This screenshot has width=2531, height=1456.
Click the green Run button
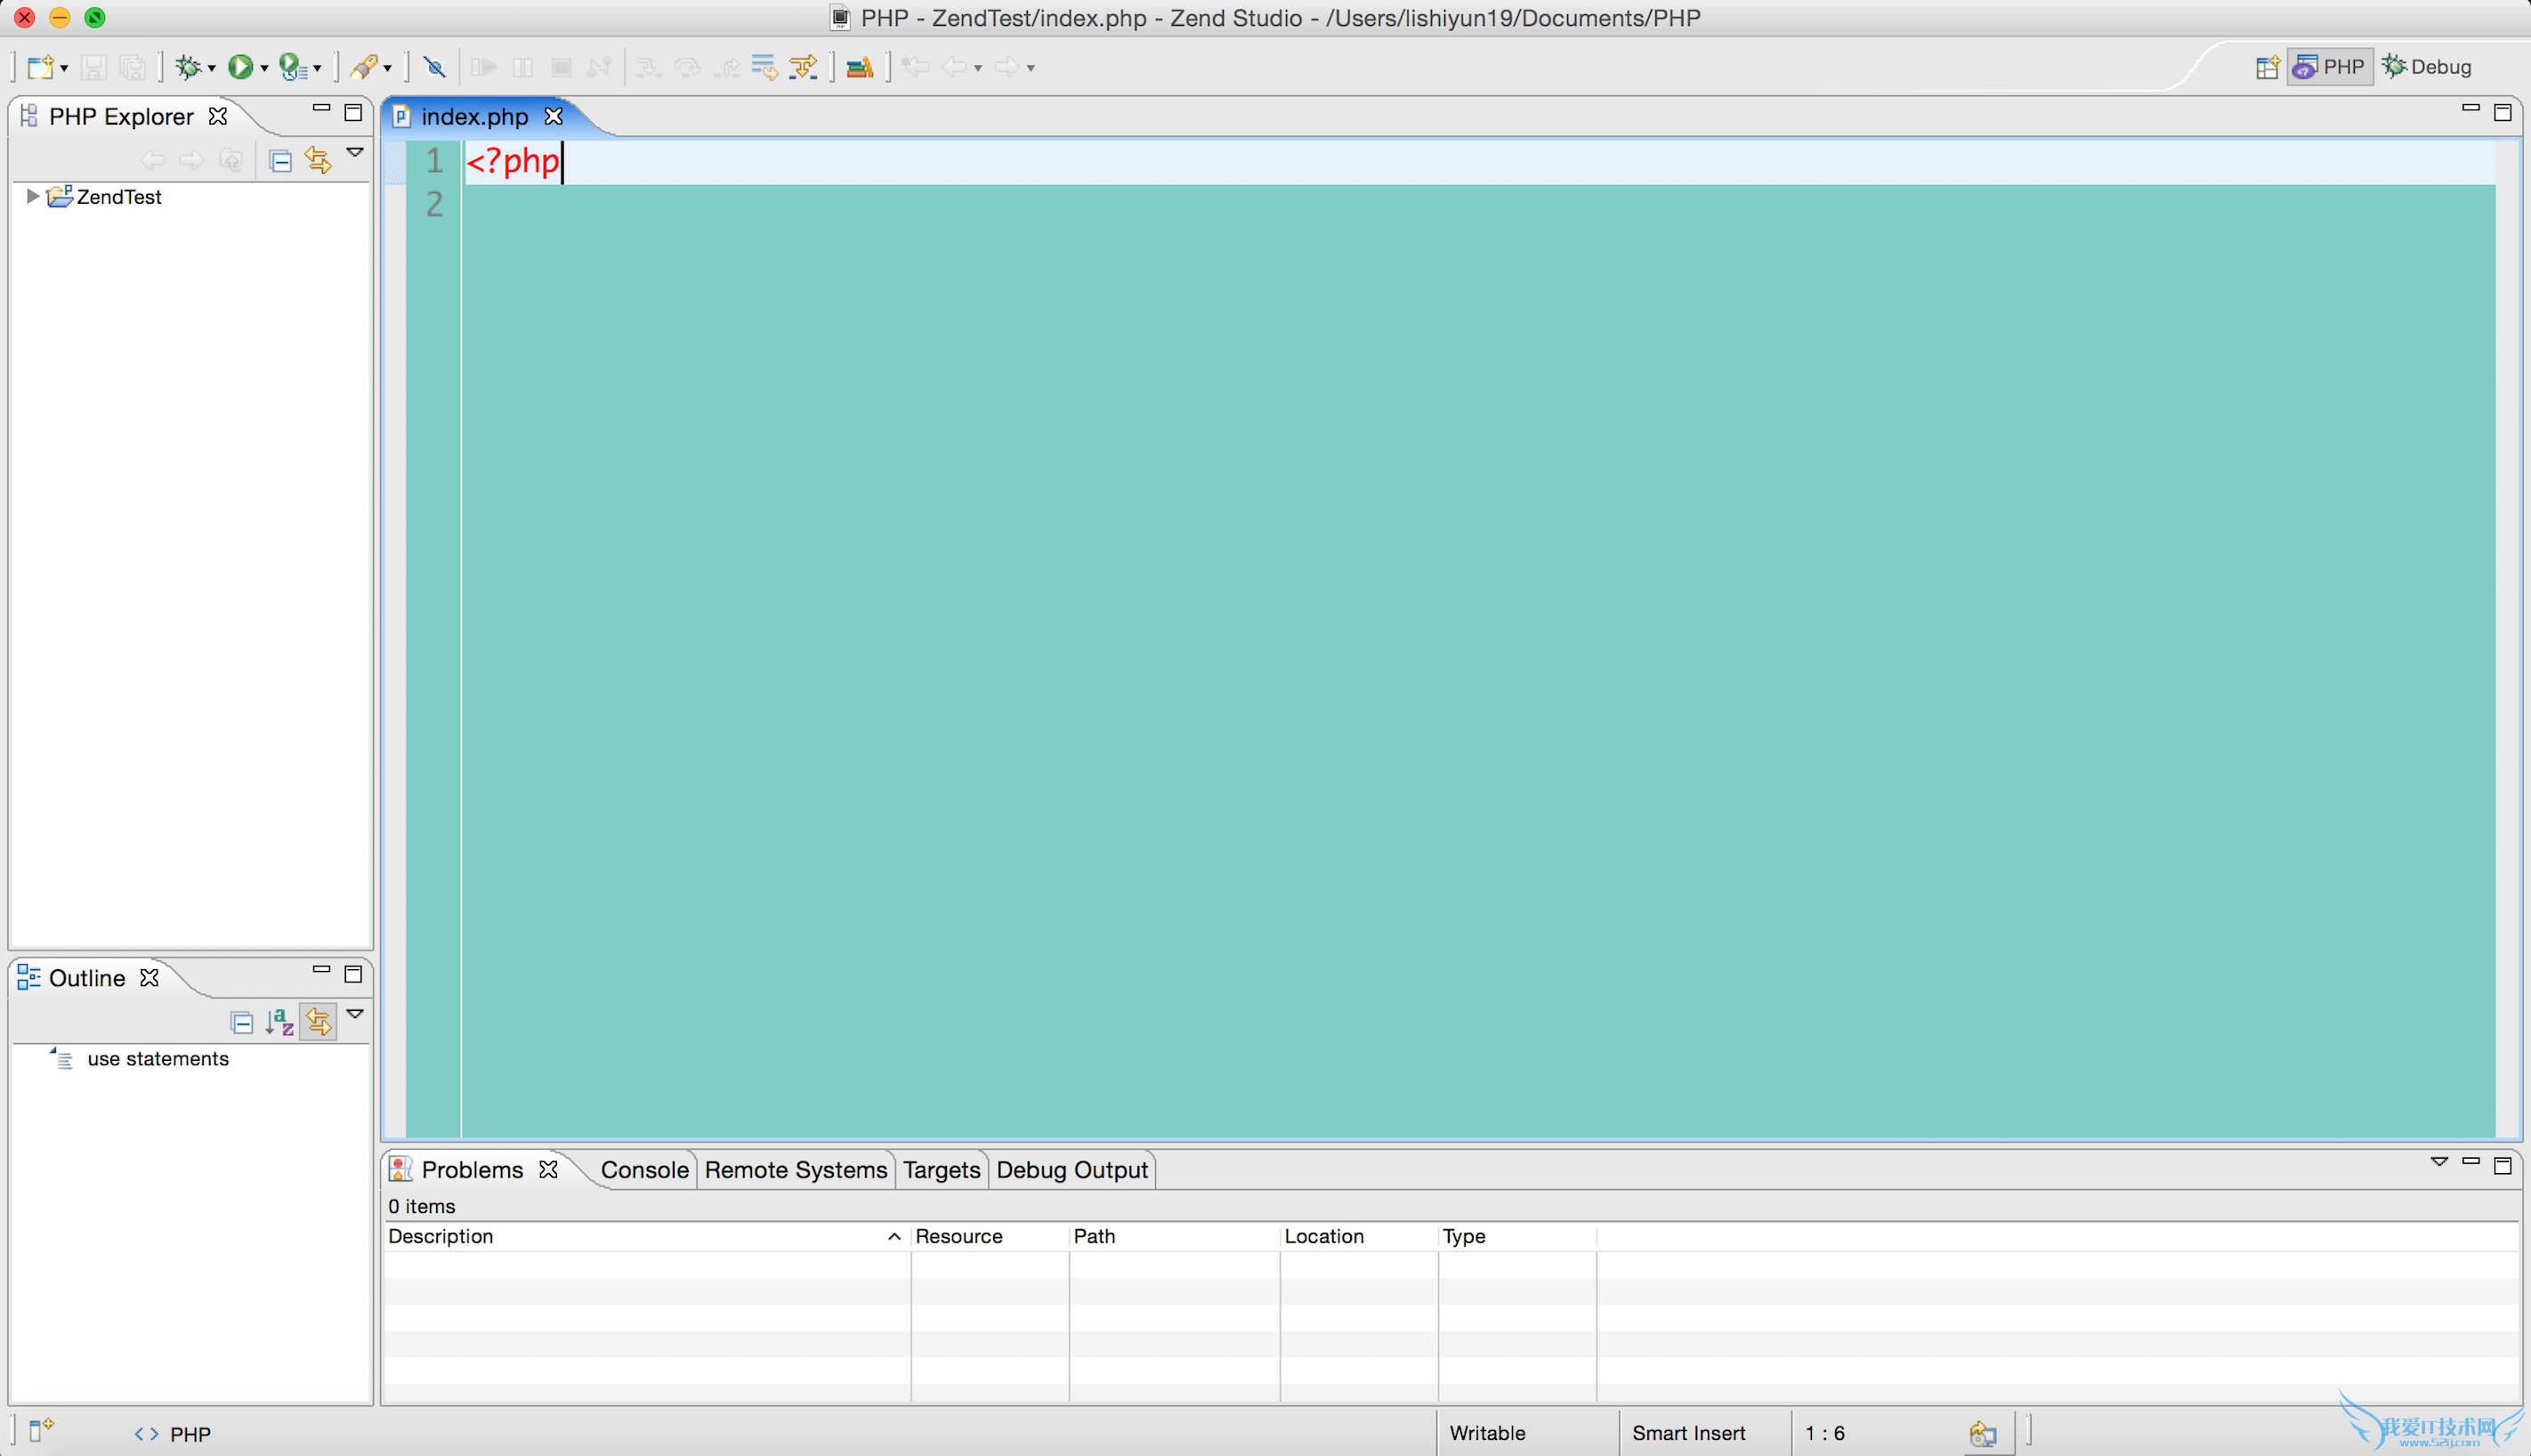(x=240, y=67)
